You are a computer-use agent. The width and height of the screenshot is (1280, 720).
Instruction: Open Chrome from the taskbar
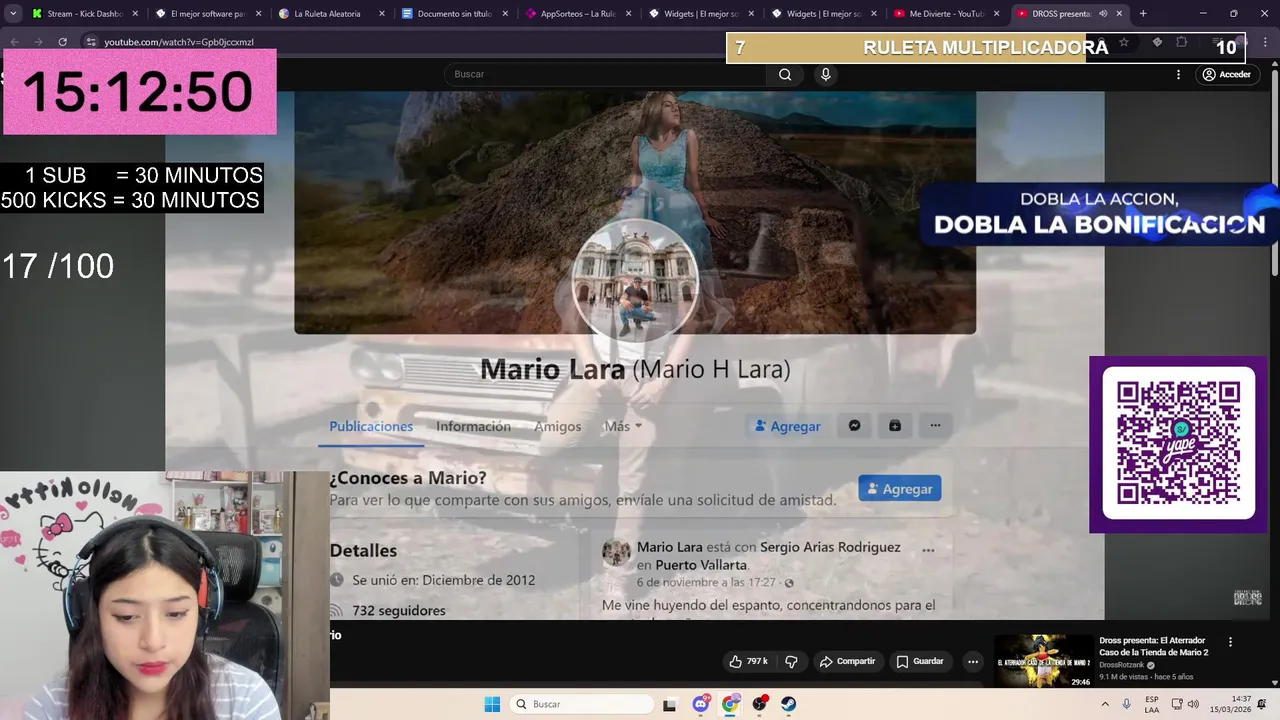(x=730, y=704)
